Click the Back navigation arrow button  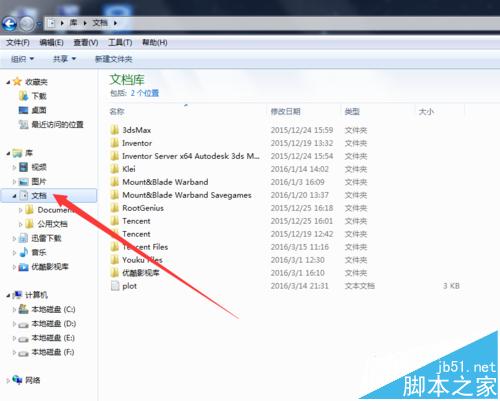pyautogui.click(x=9, y=24)
